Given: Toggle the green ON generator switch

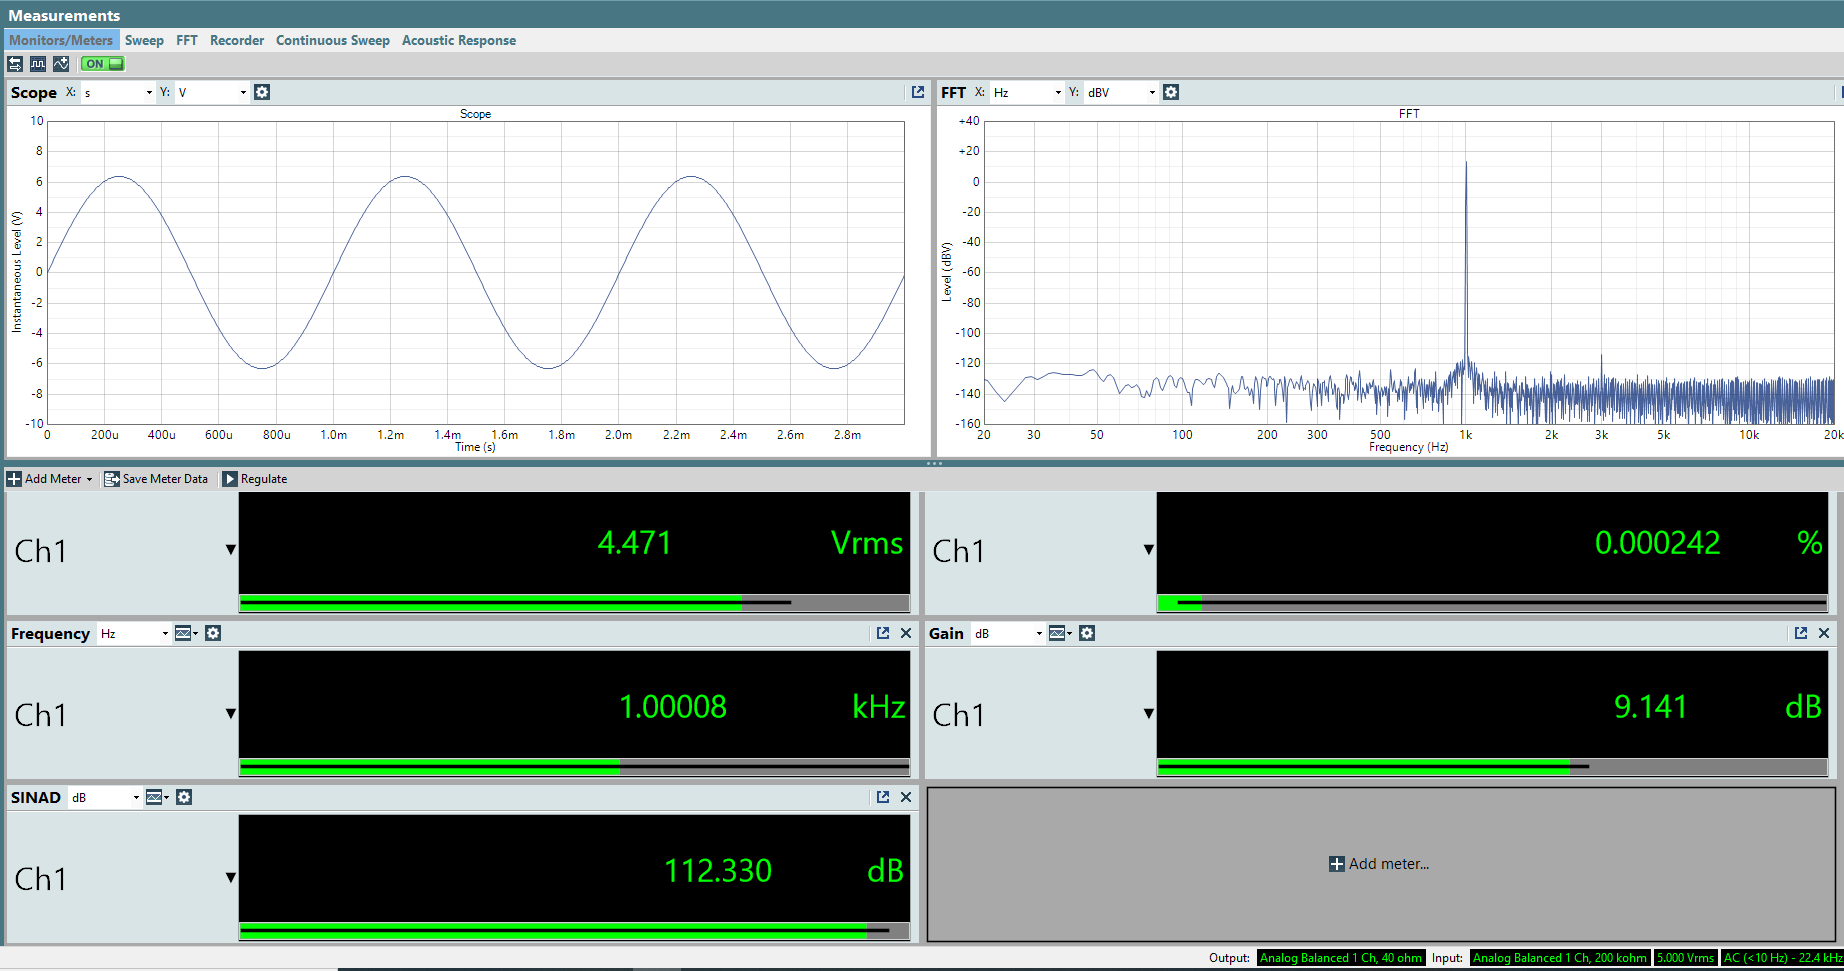Looking at the screenshot, I should click(x=103, y=64).
